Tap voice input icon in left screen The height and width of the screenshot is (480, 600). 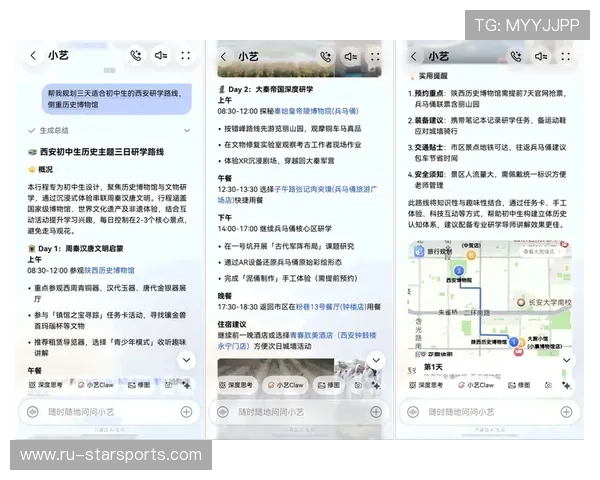[33, 412]
